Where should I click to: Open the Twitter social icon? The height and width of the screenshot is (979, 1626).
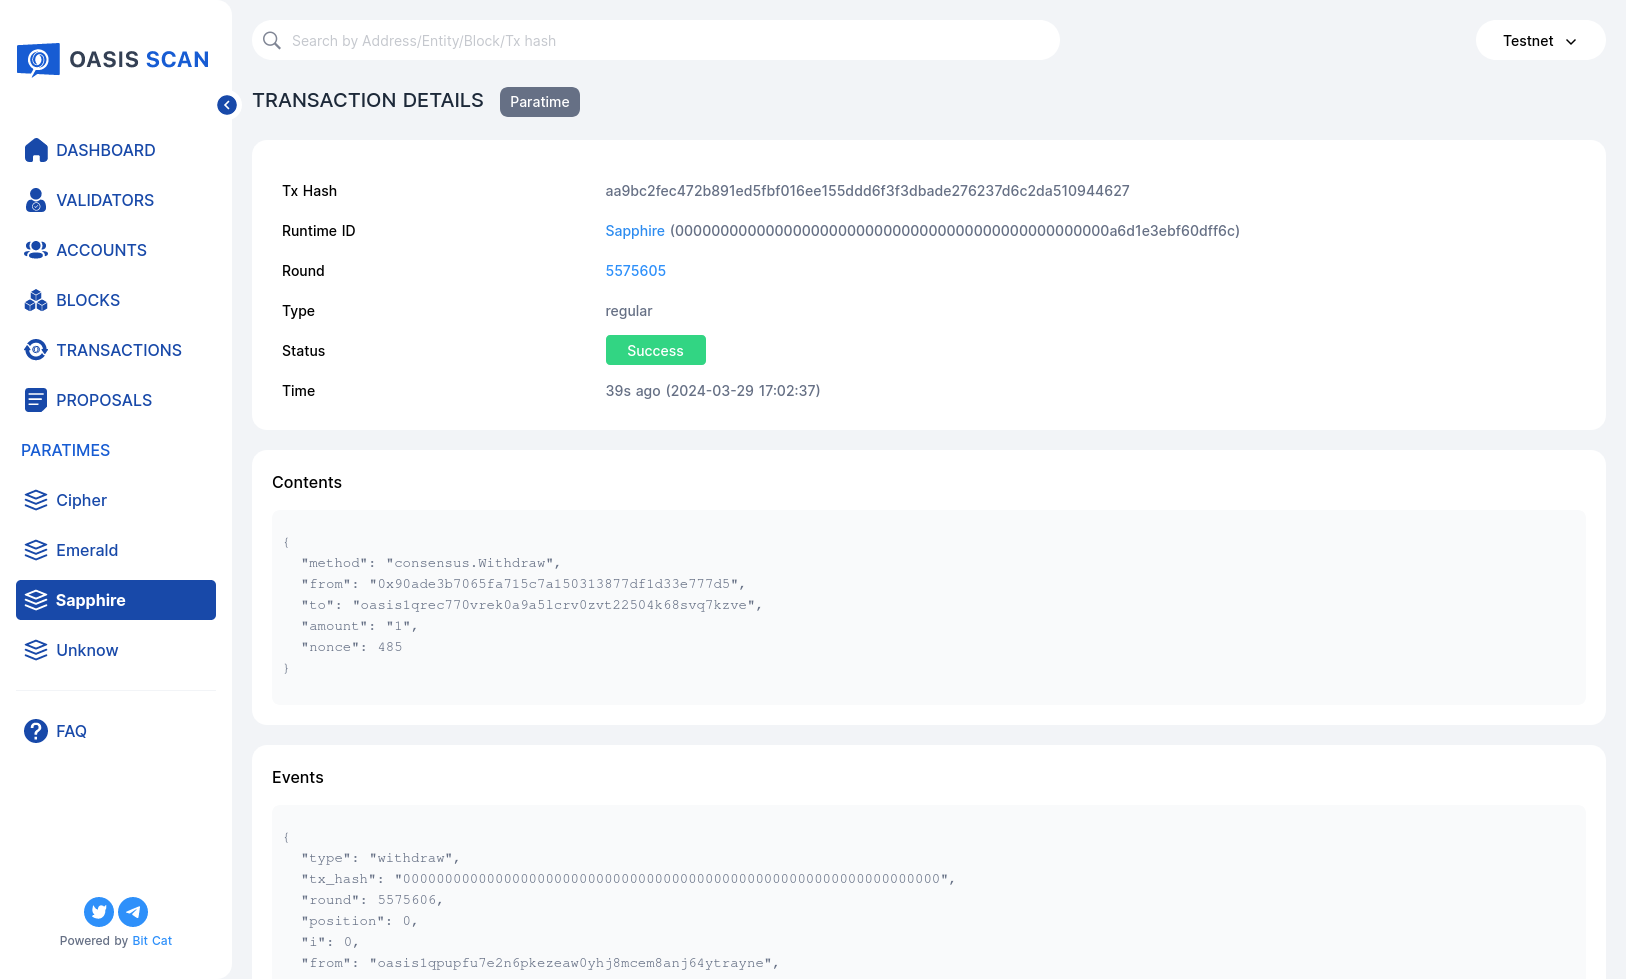(98, 911)
